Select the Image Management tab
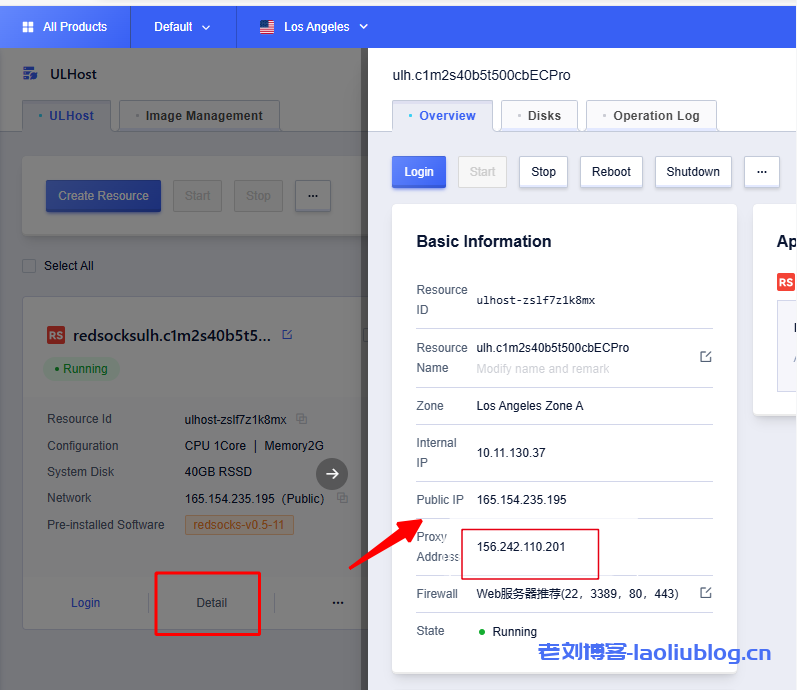 pyautogui.click(x=199, y=116)
